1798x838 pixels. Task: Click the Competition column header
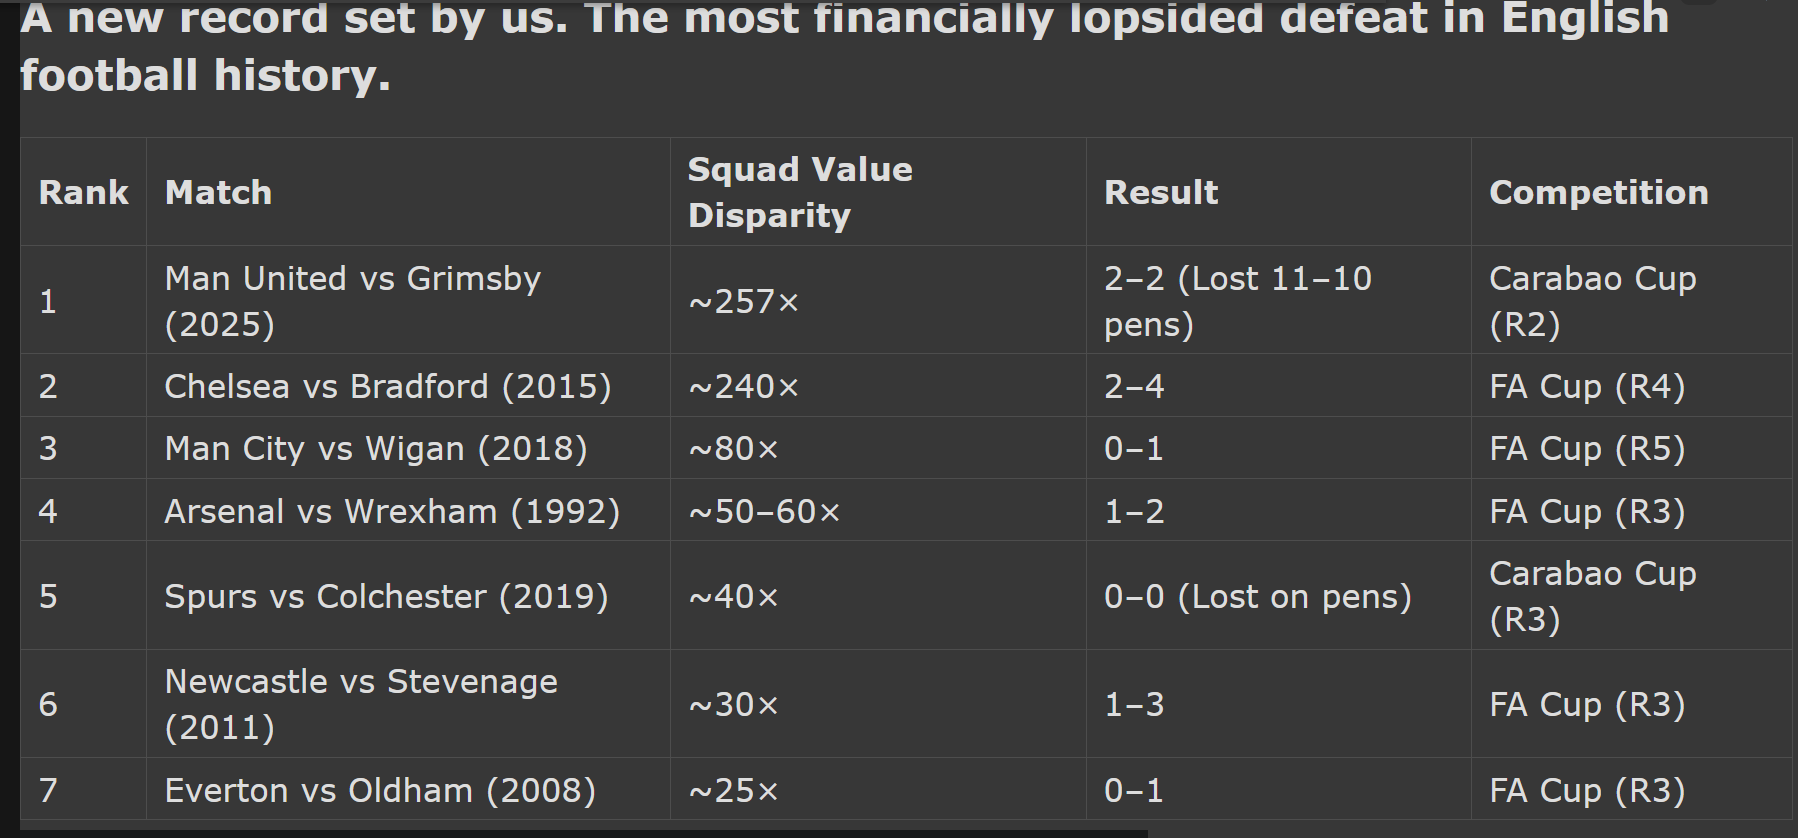1599,192
